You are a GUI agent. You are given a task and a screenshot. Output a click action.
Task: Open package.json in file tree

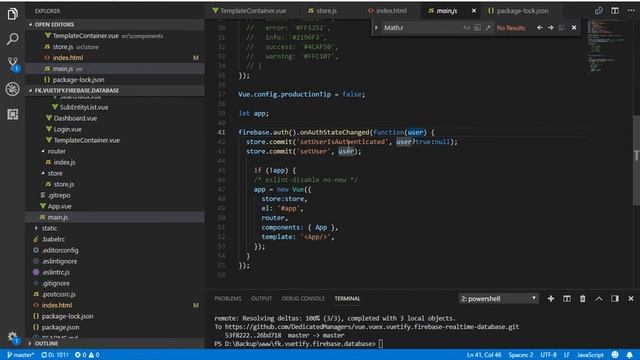tap(60, 327)
